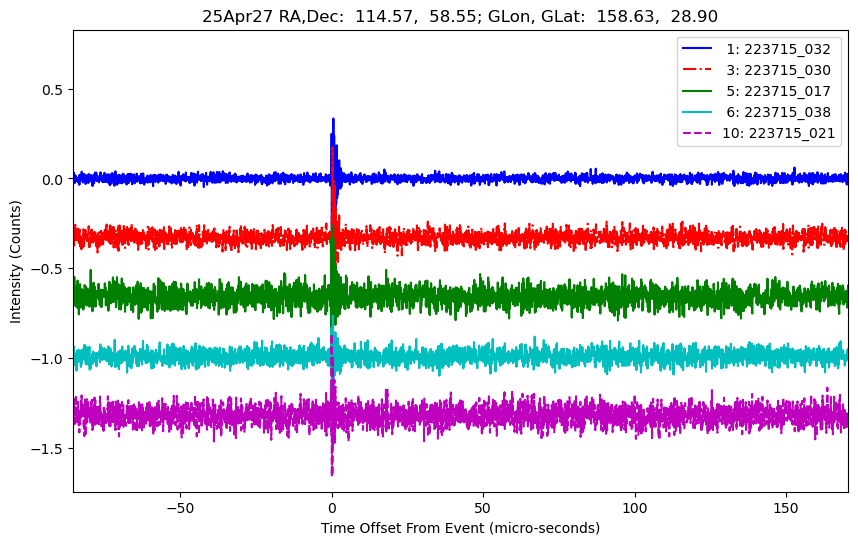Click the plot title starting with 25Apr27 RA,Dec
Screen dimensions: 858x545
click(x=460, y=16)
